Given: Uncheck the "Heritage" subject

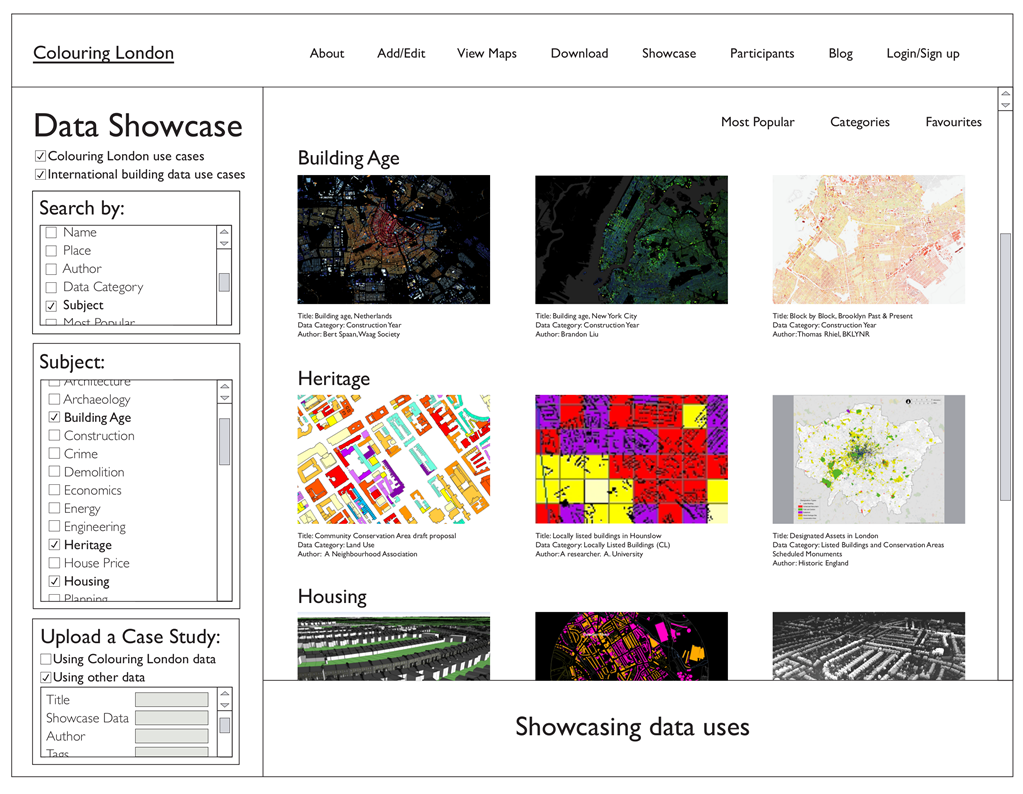Looking at the screenshot, I should tap(55, 544).
